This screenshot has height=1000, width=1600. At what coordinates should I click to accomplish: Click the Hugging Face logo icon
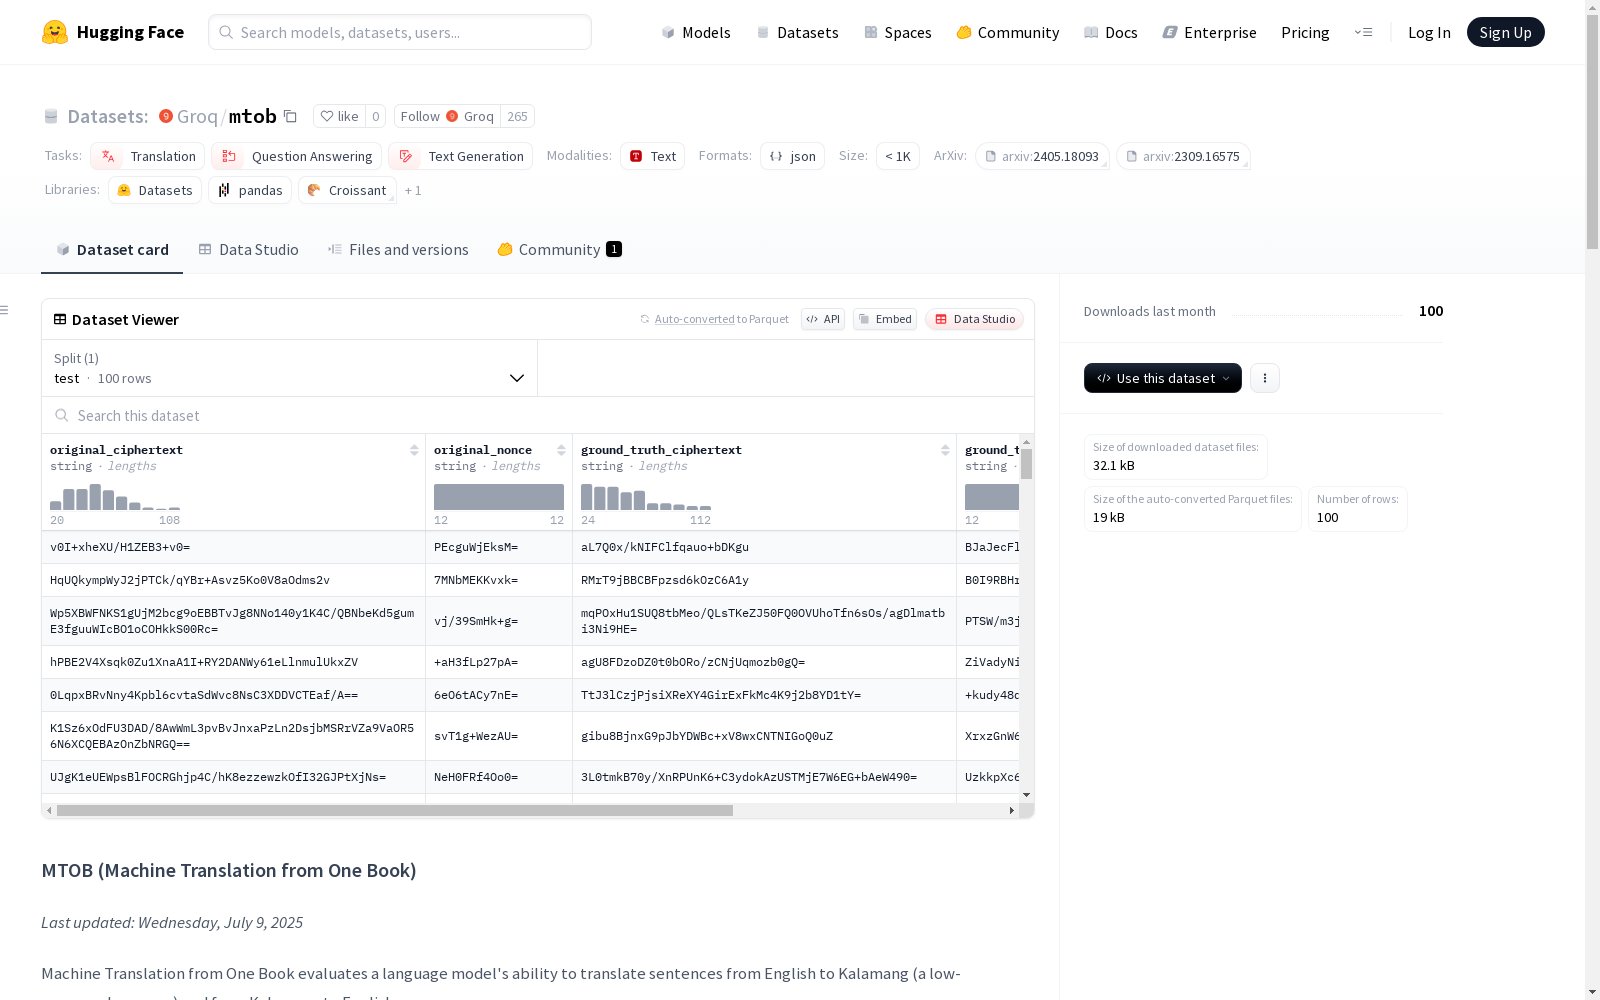click(x=55, y=32)
